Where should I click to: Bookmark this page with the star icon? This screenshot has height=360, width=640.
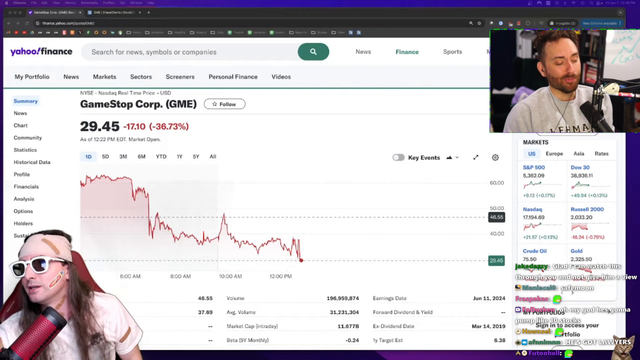(480, 23)
